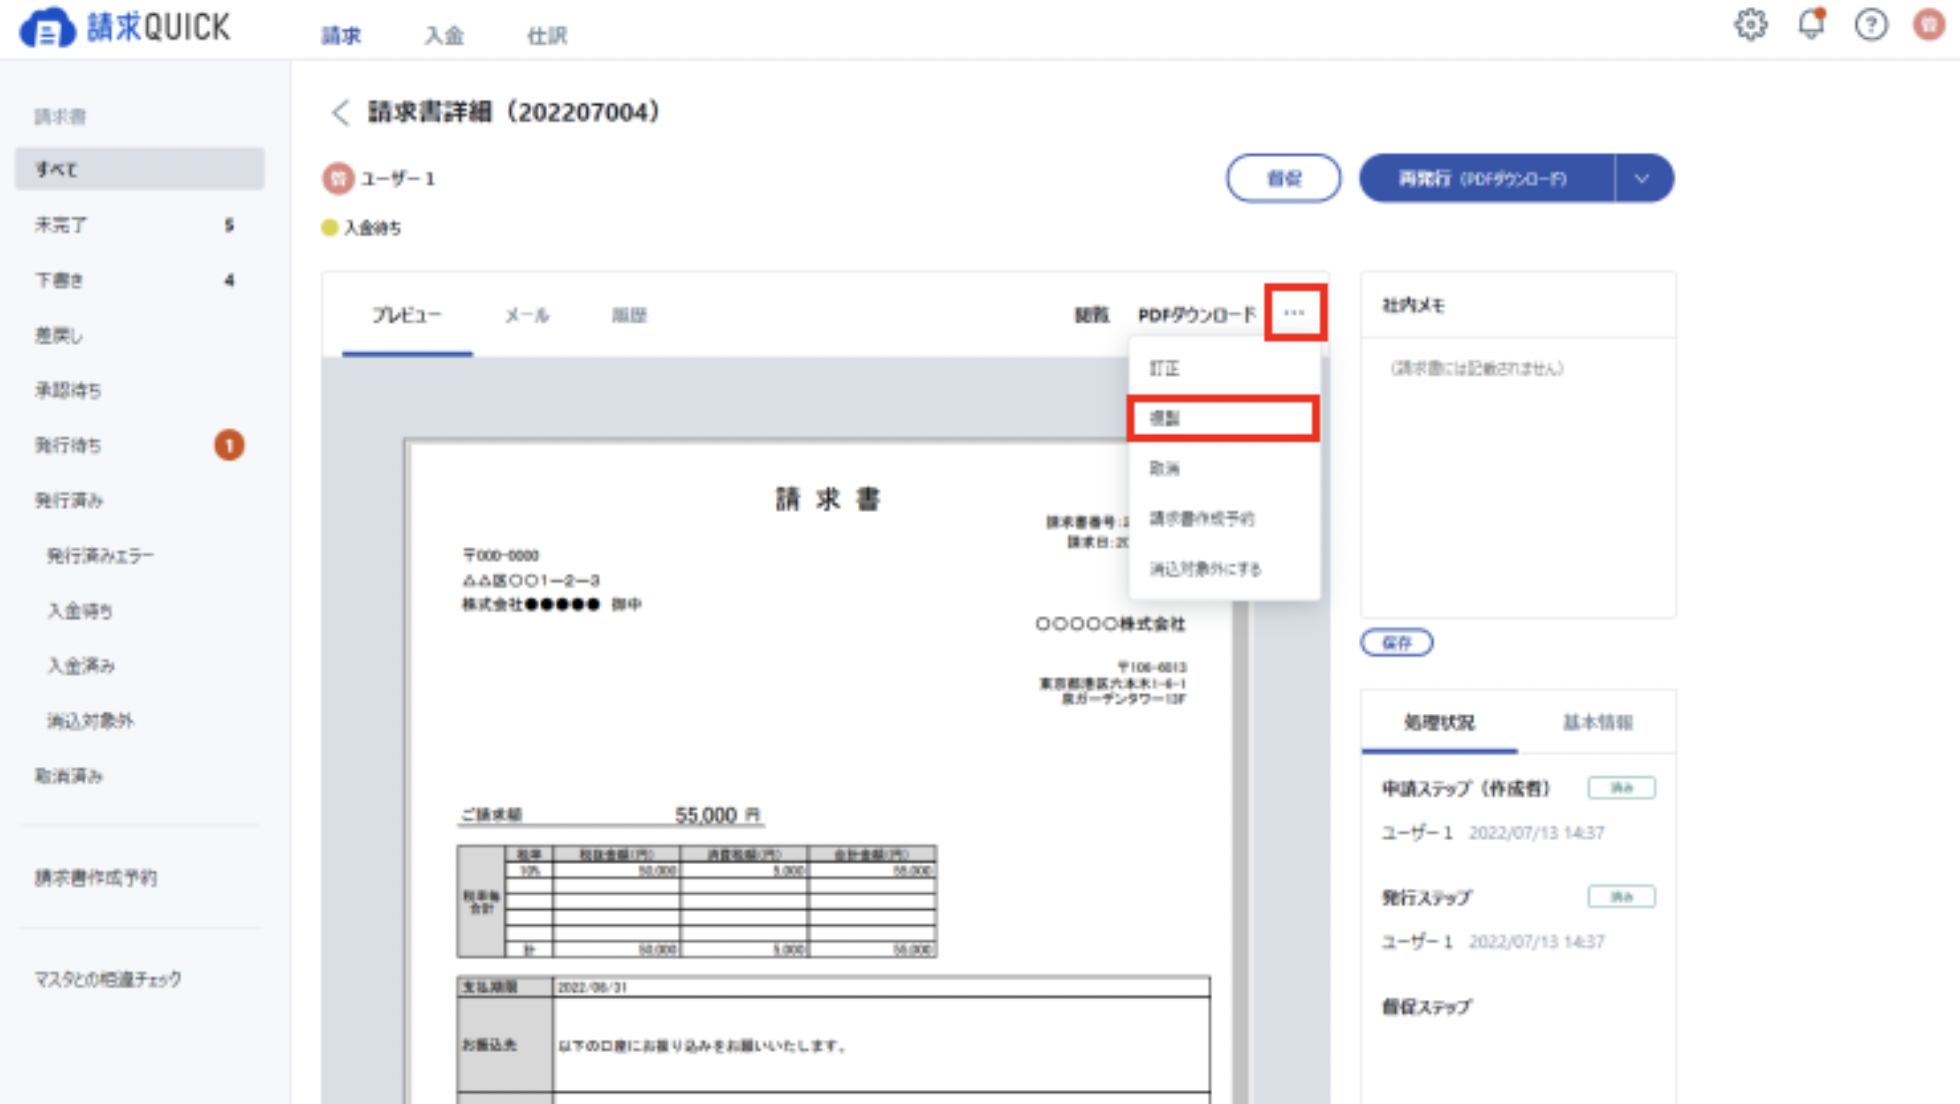Click the 請求QUICK cloud logo
Viewport: 1960px width, 1104px height.
(125, 27)
